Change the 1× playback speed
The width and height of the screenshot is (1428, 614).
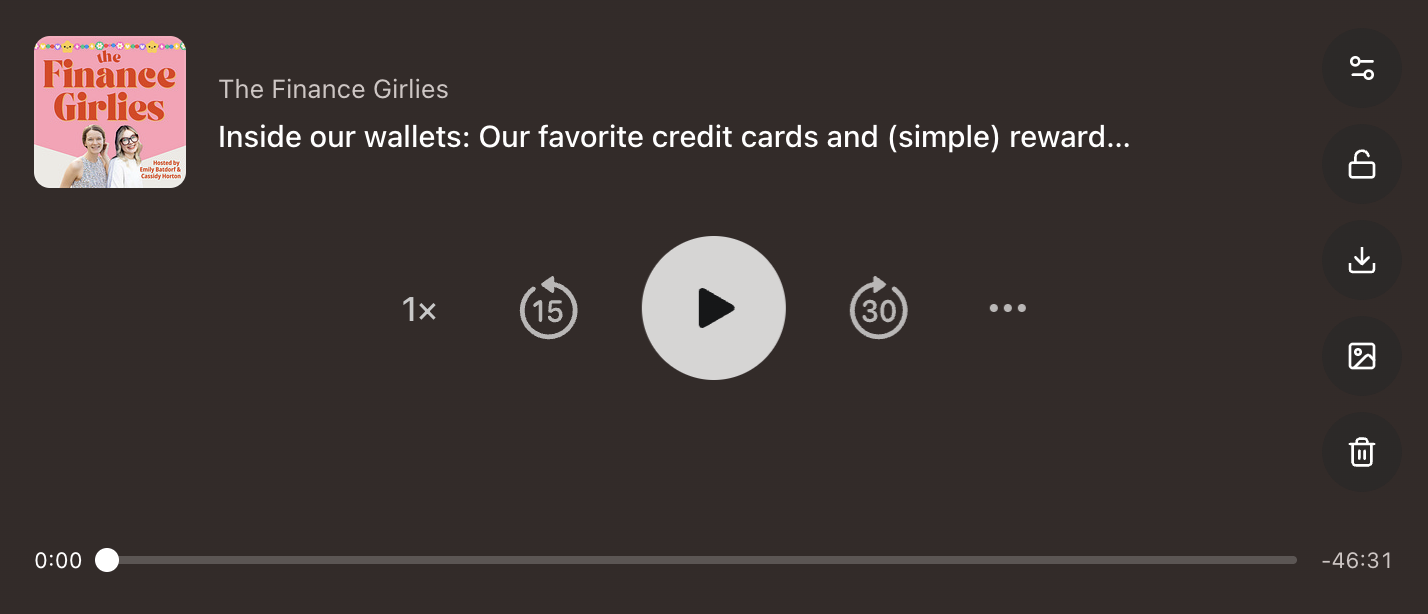419,309
